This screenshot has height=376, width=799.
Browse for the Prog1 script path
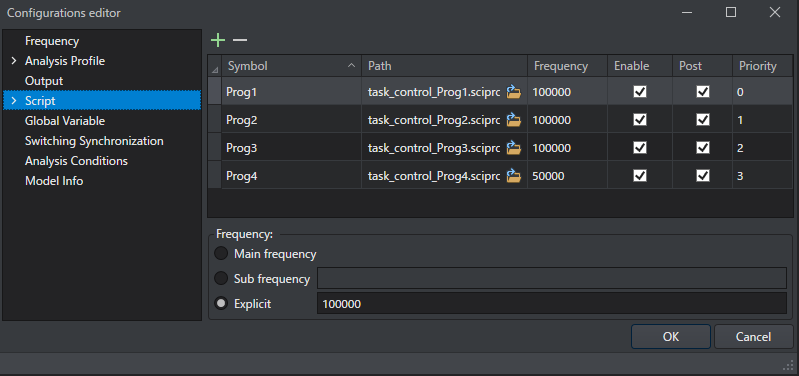pyautogui.click(x=514, y=92)
